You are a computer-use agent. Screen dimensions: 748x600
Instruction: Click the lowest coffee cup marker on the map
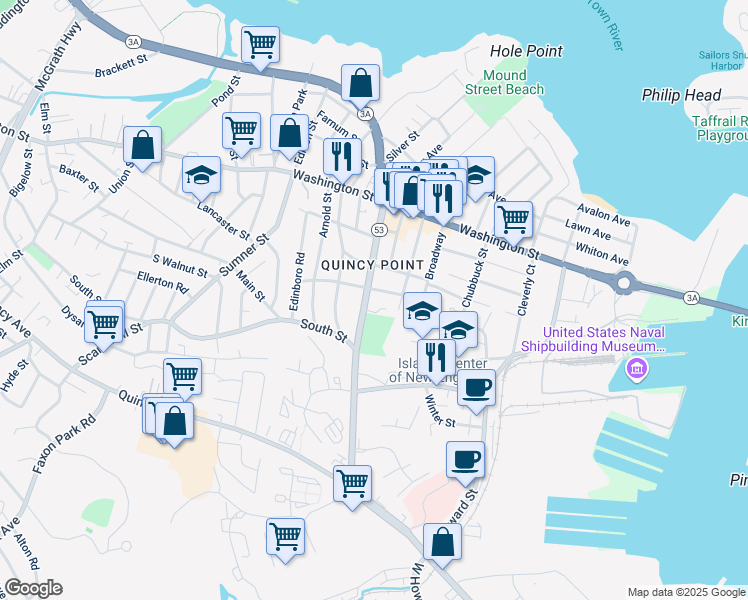click(465, 460)
